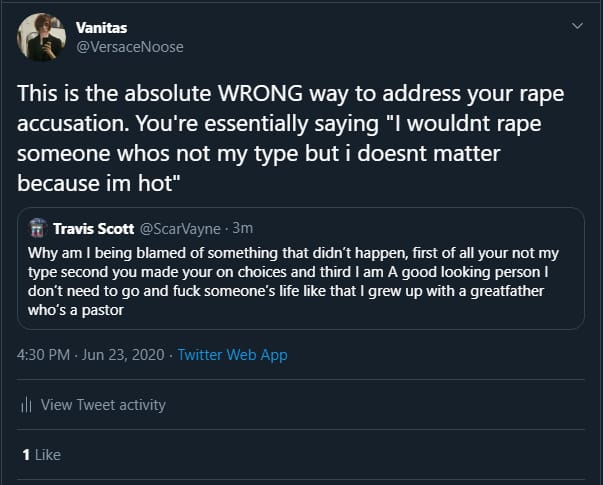Follow the Twitter Web App link
The width and height of the screenshot is (603, 485).
click(232, 355)
